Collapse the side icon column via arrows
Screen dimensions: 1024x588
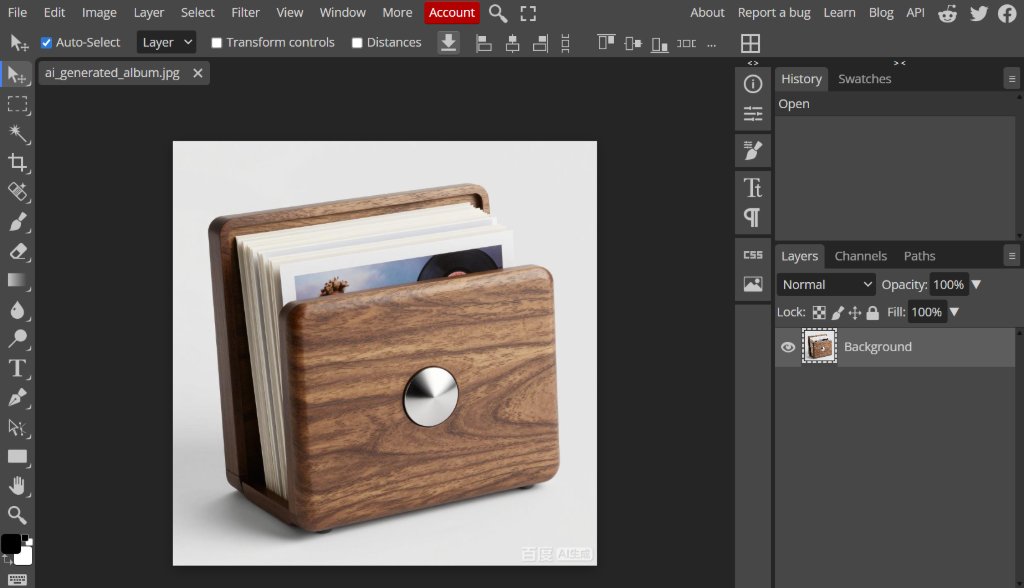tap(753, 63)
